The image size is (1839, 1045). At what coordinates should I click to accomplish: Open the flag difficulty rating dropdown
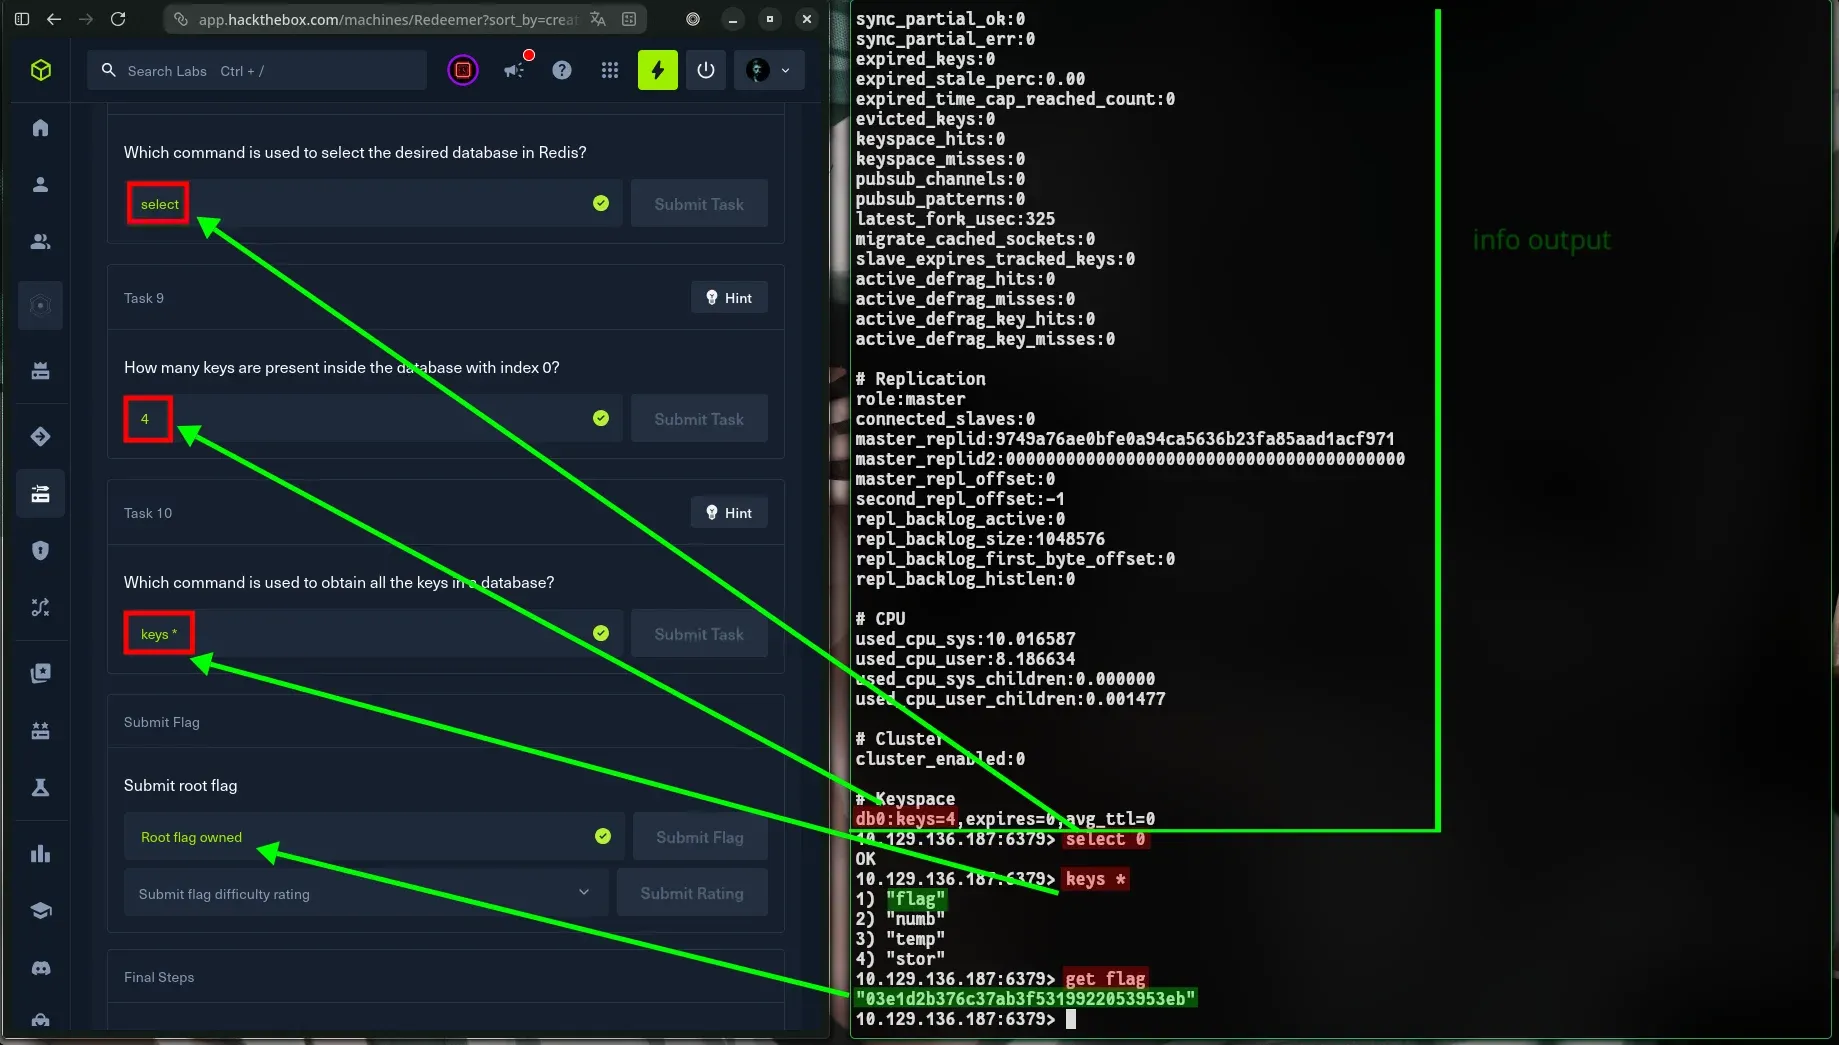(366, 893)
